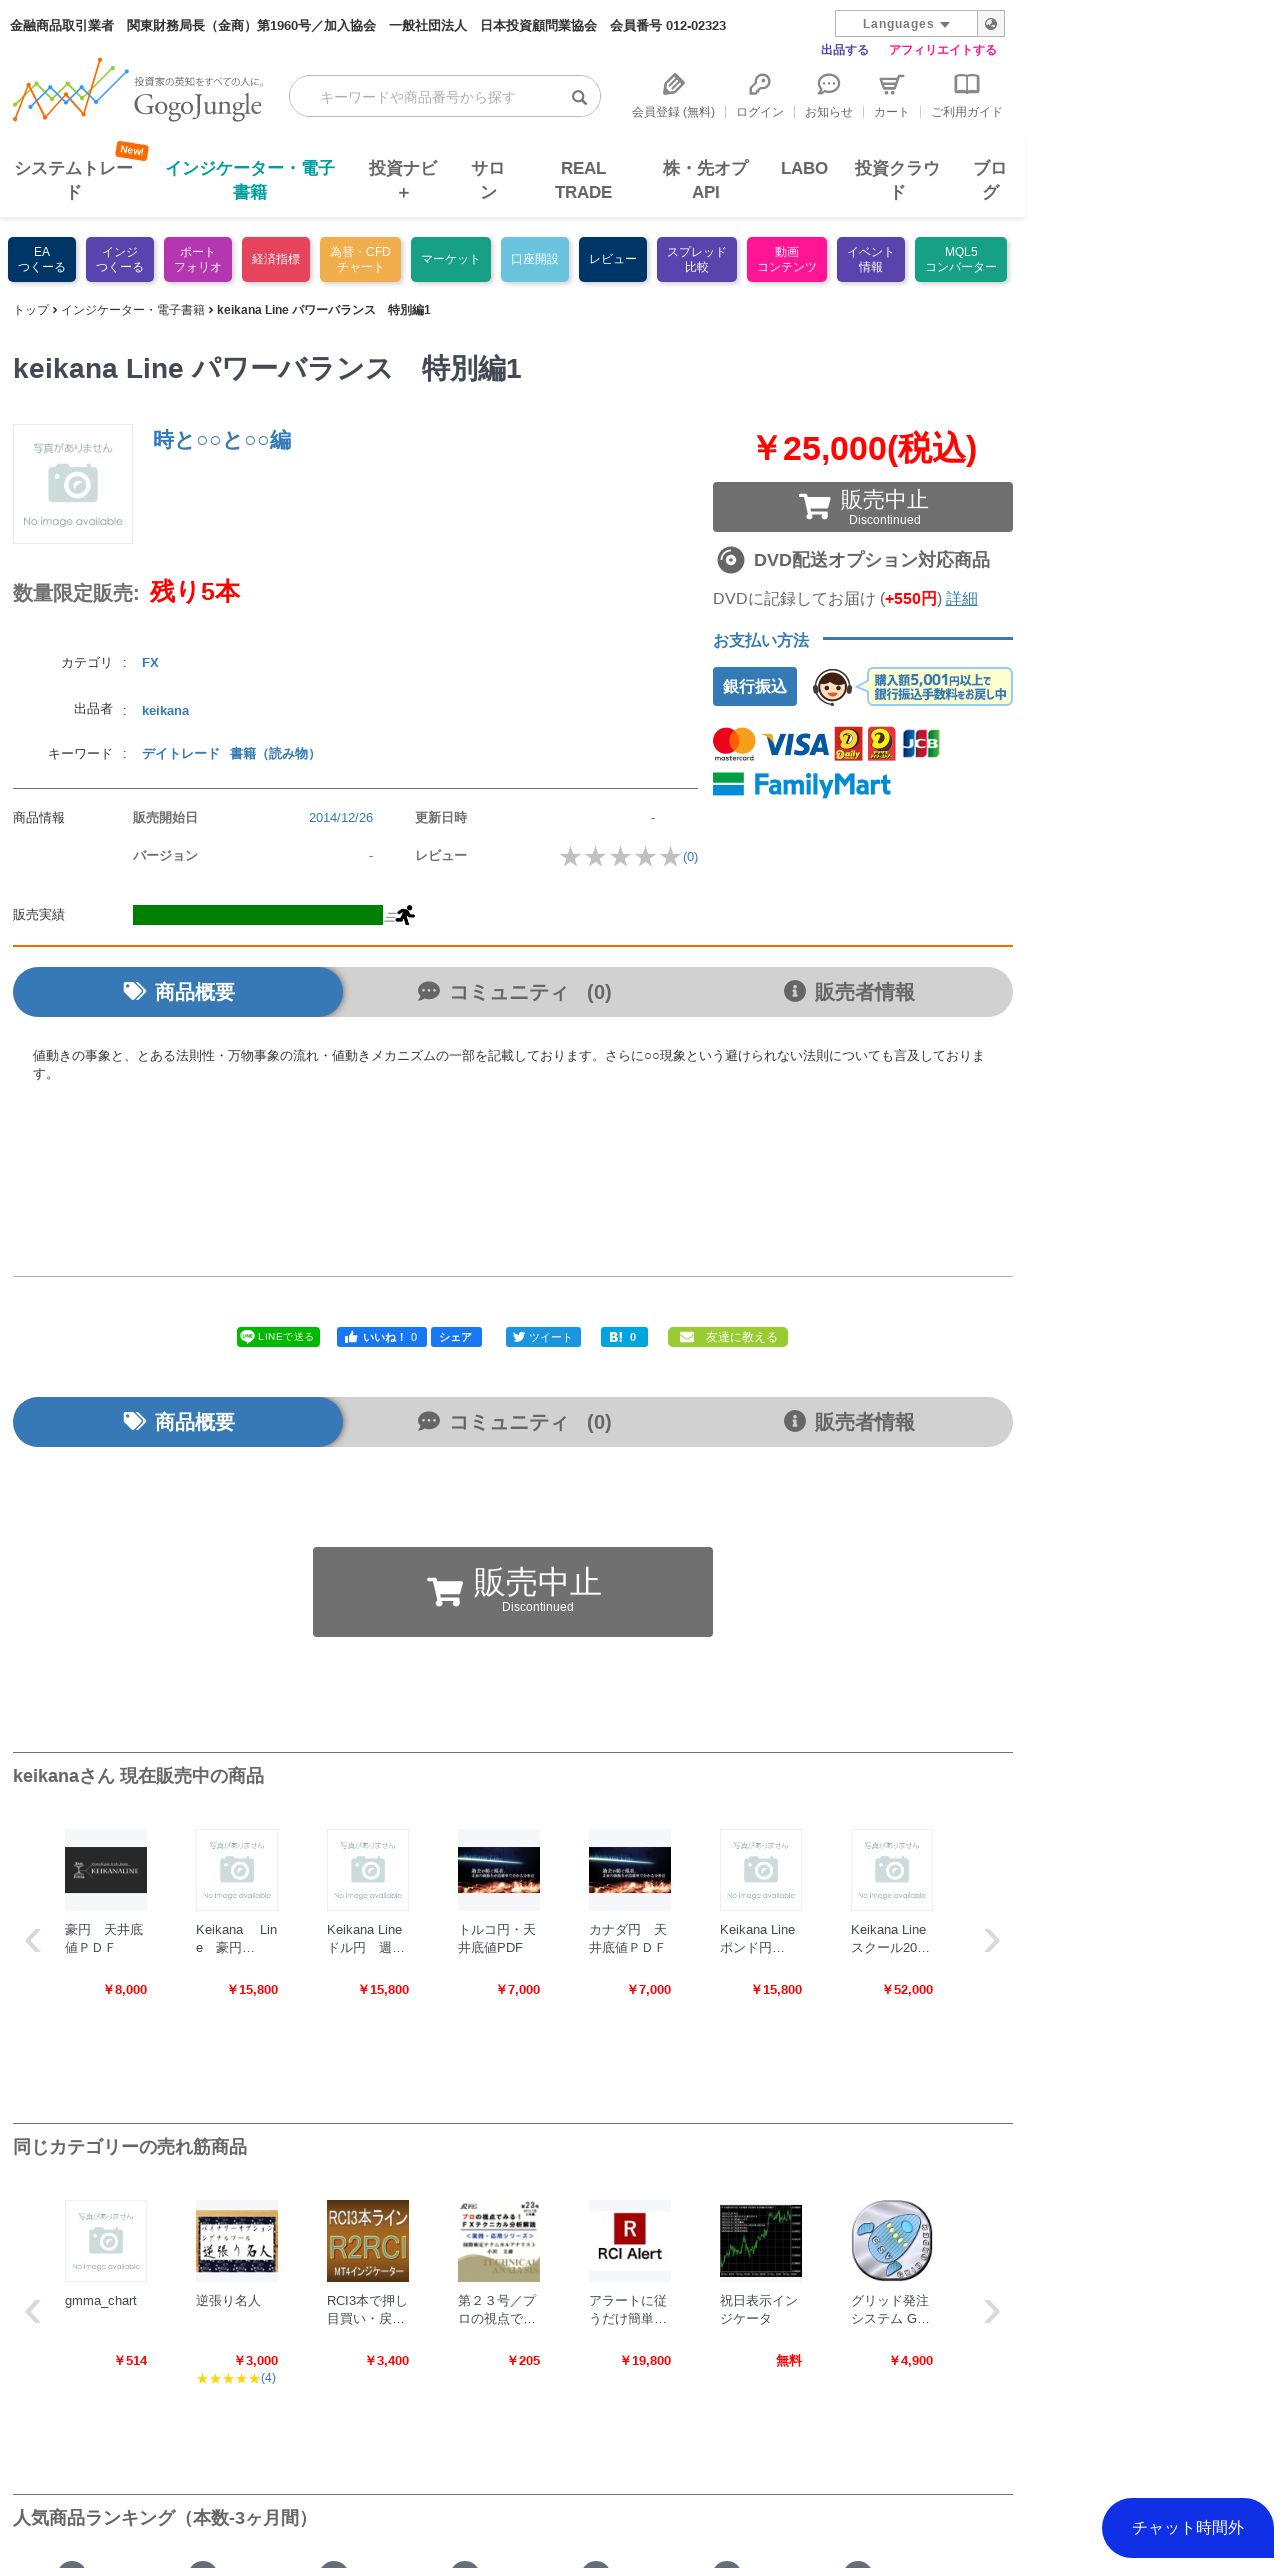Click the keikana seller link

coord(165,711)
